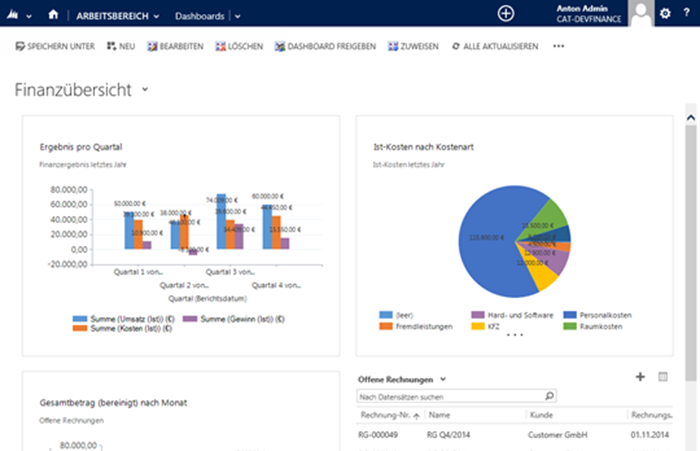Open the more commands ellipsis menu
The width and height of the screenshot is (700, 451).
(x=558, y=46)
